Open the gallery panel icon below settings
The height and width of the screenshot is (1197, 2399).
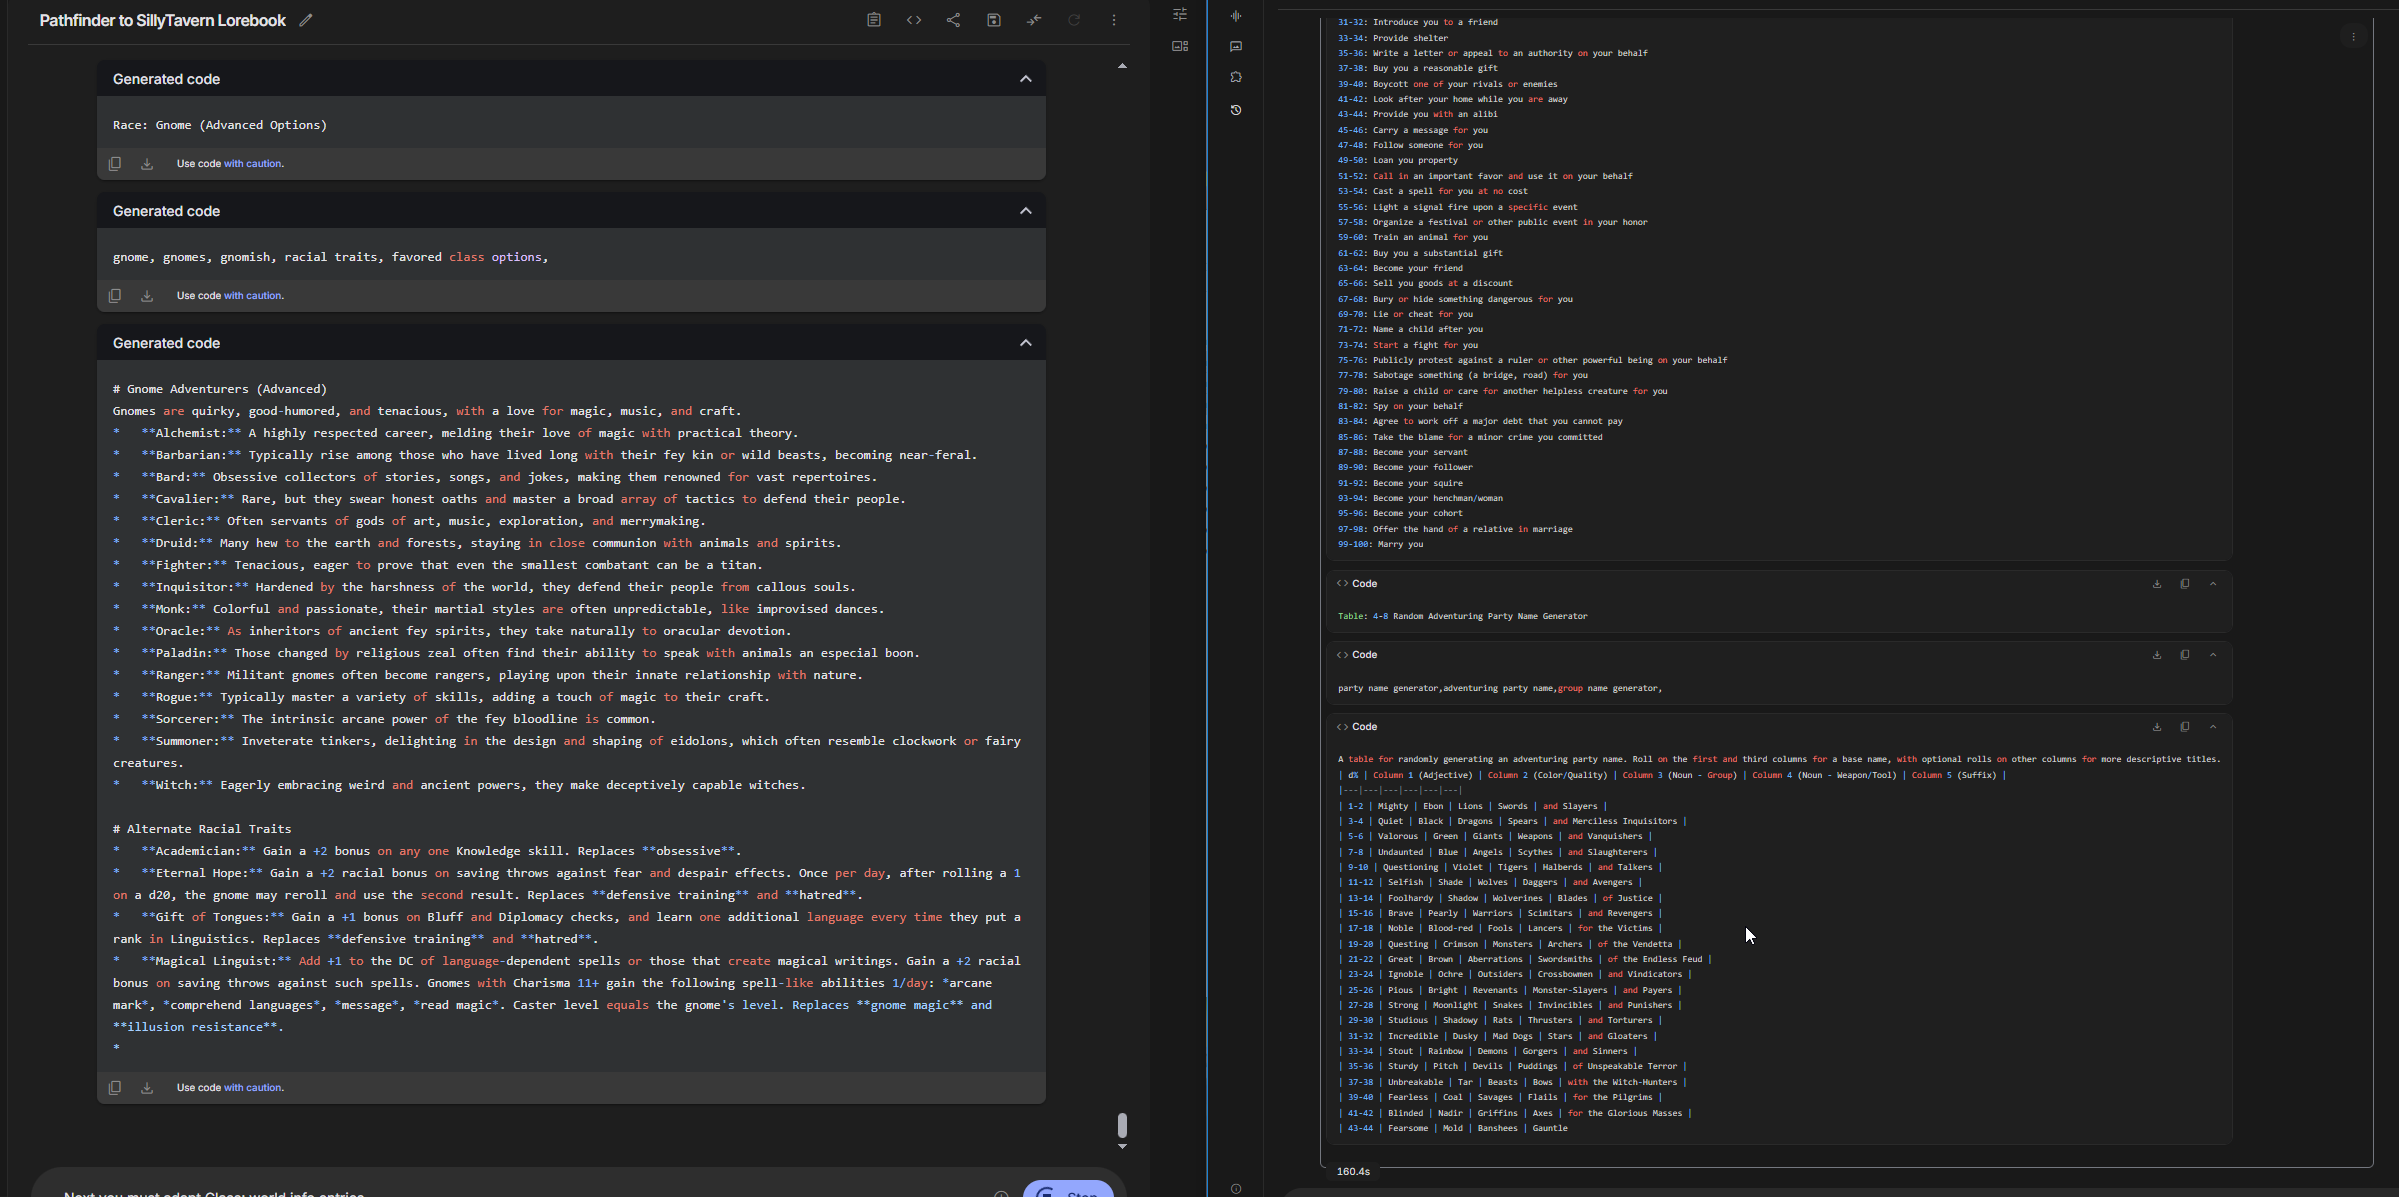1180,46
